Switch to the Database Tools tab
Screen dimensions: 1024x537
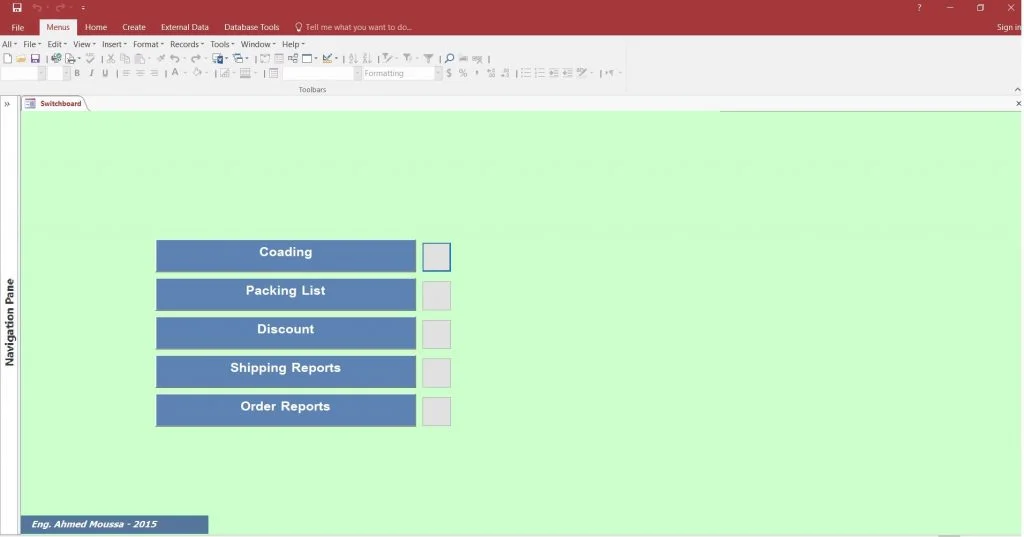(x=251, y=27)
